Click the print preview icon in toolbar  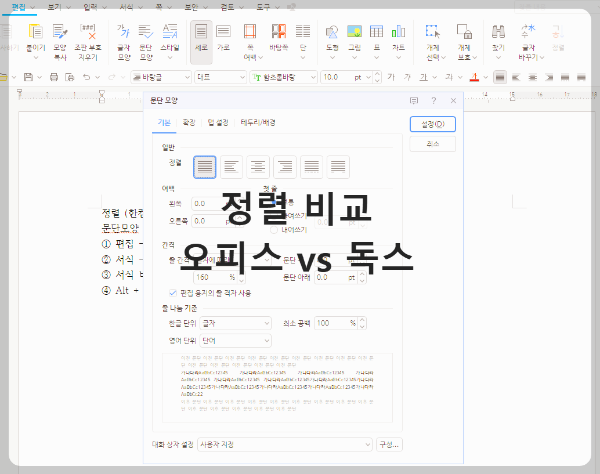click(x=70, y=77)
